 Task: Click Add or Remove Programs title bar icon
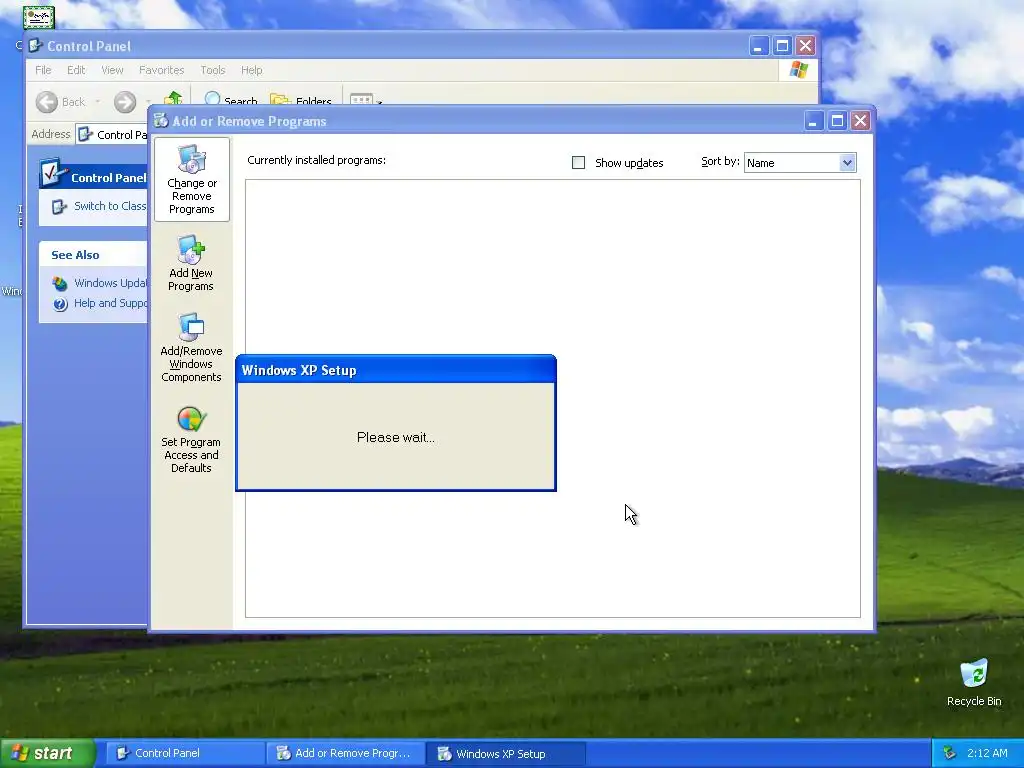click(161, 120)
